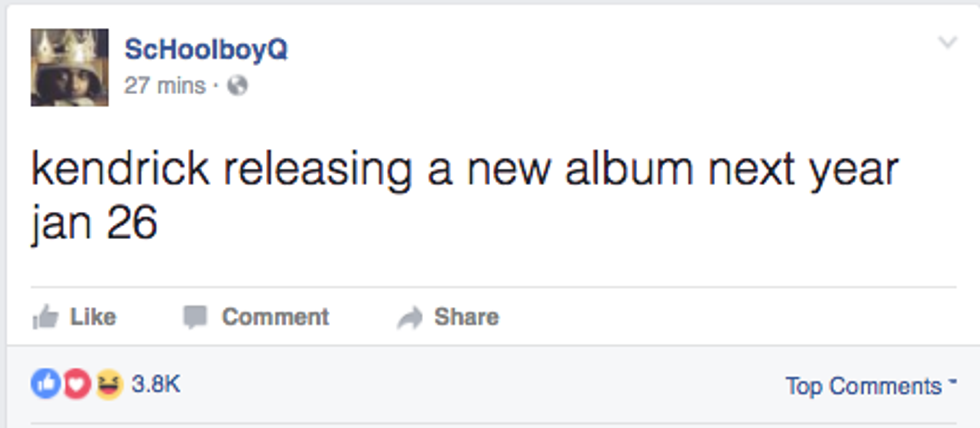980x428 pixels.
Task: Click the globe public privacy icon
Action: (237, 86)
